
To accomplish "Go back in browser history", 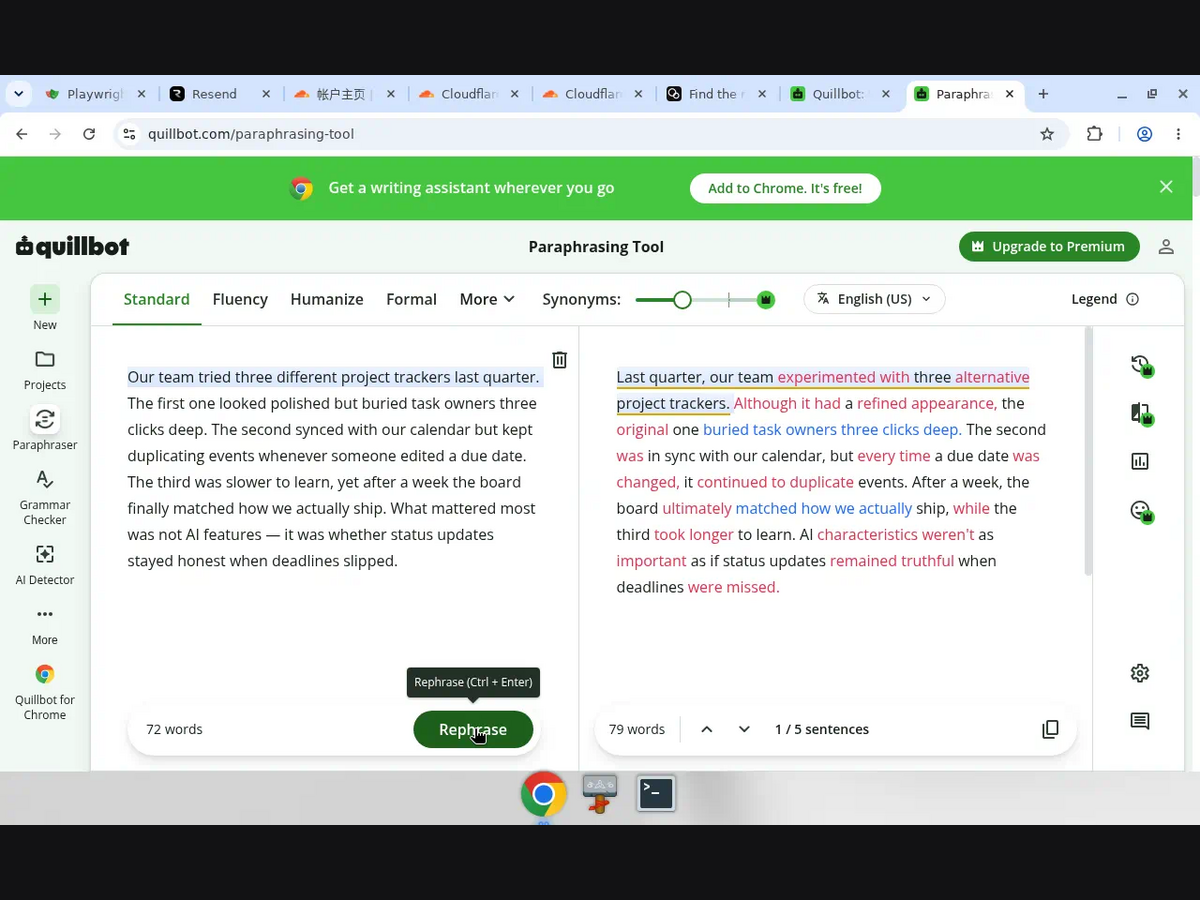I will (x=22, y=134).
